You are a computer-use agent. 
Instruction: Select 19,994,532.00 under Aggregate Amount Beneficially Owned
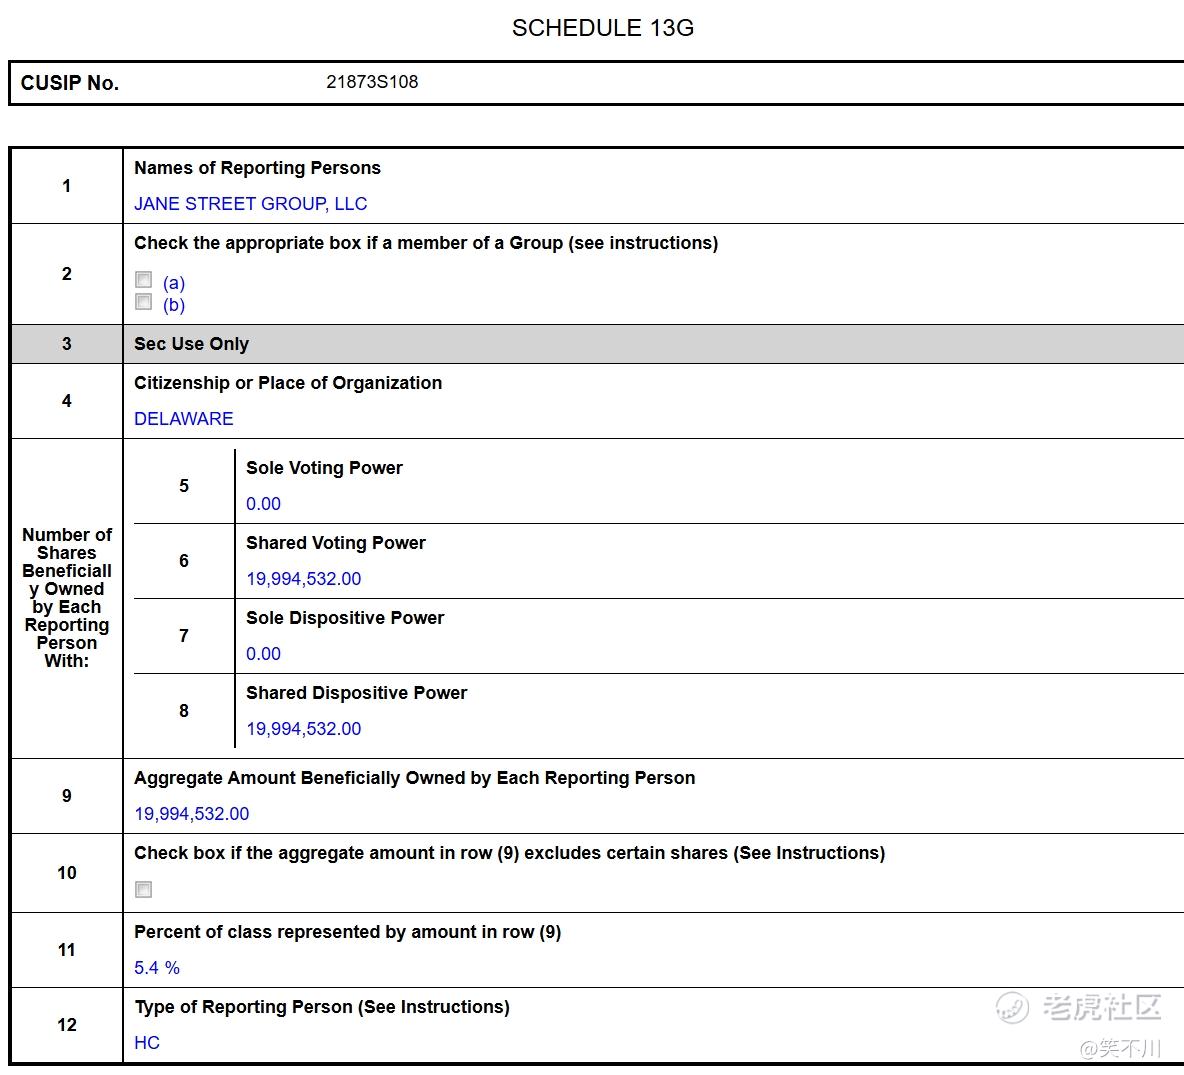point(192,814)
